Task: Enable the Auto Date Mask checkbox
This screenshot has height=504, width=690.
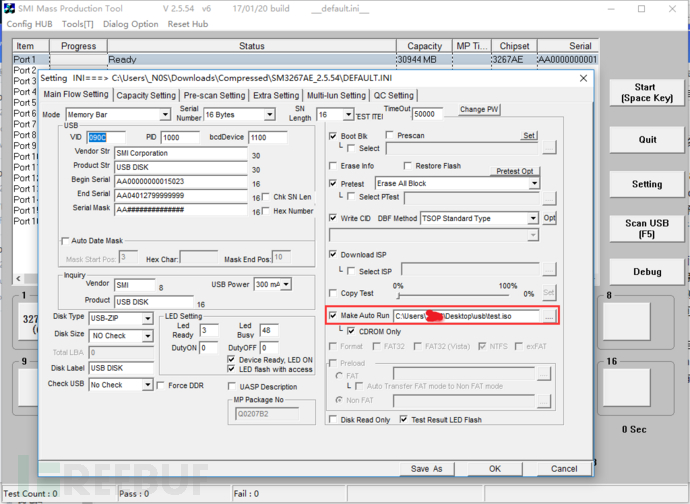Action: click(65, 241)
